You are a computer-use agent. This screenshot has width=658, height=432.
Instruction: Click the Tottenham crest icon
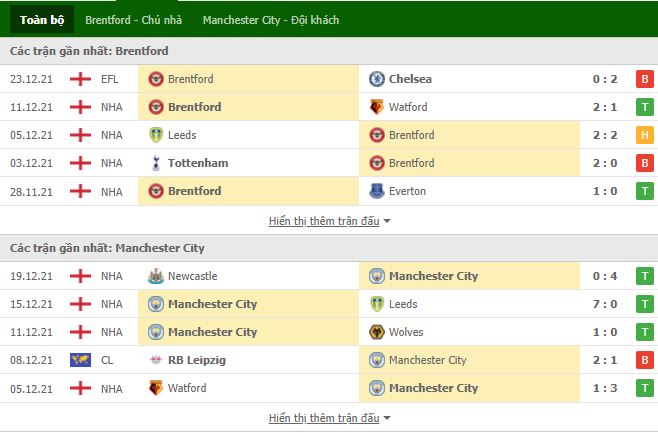[x=156, y=163]
